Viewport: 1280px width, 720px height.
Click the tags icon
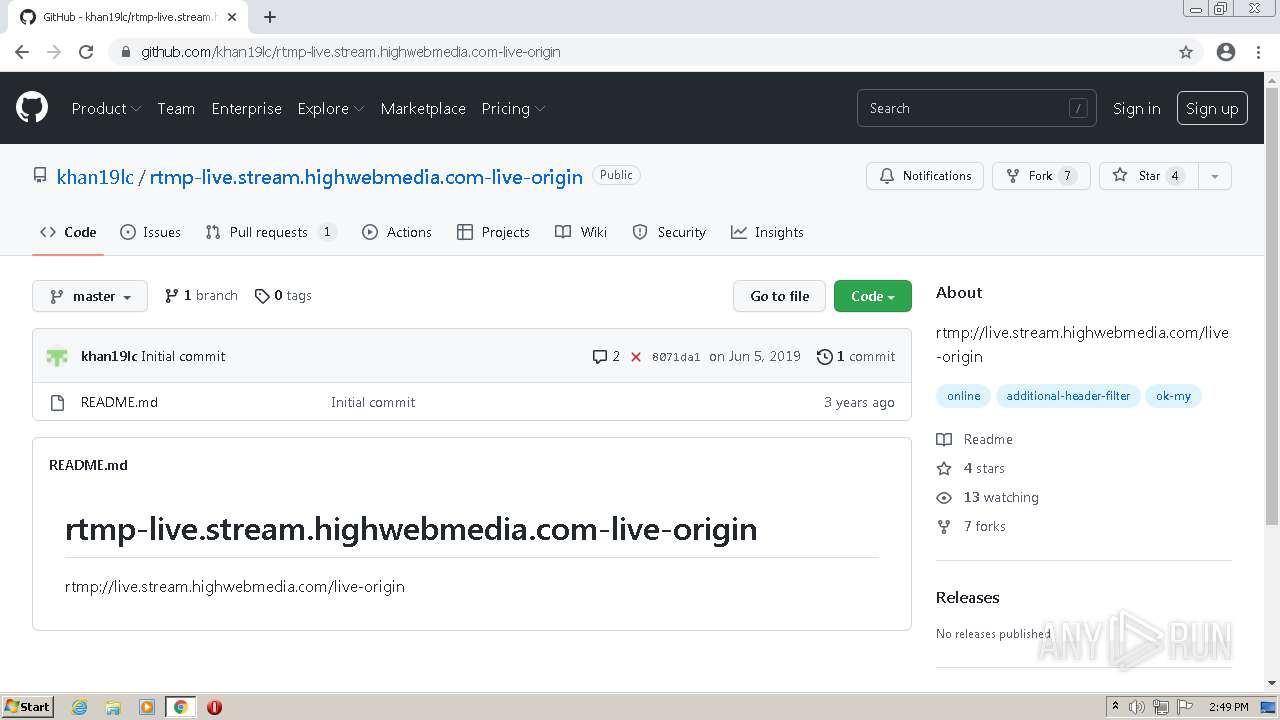tap(262, 296)
